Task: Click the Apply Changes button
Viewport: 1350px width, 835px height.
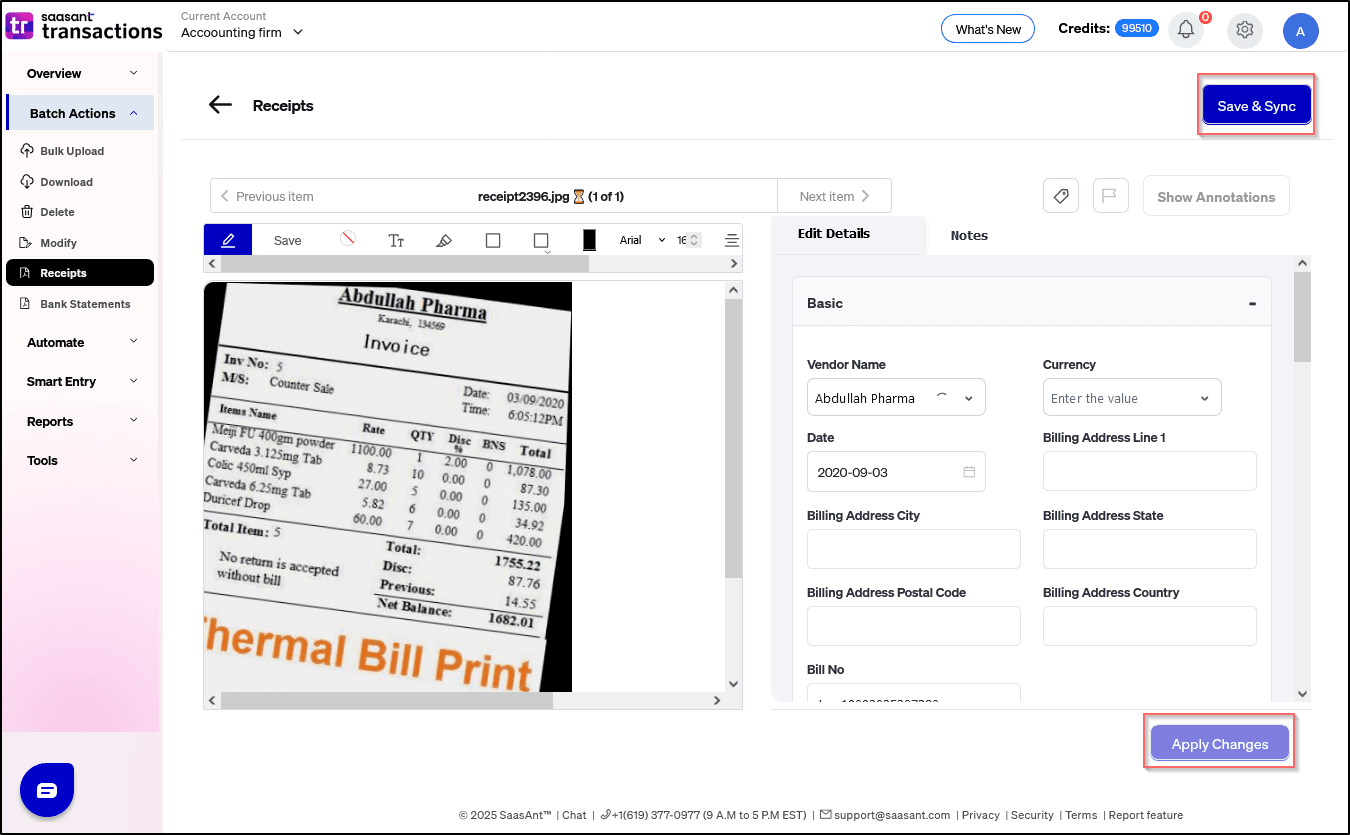Action: (x=1219, y=744)
